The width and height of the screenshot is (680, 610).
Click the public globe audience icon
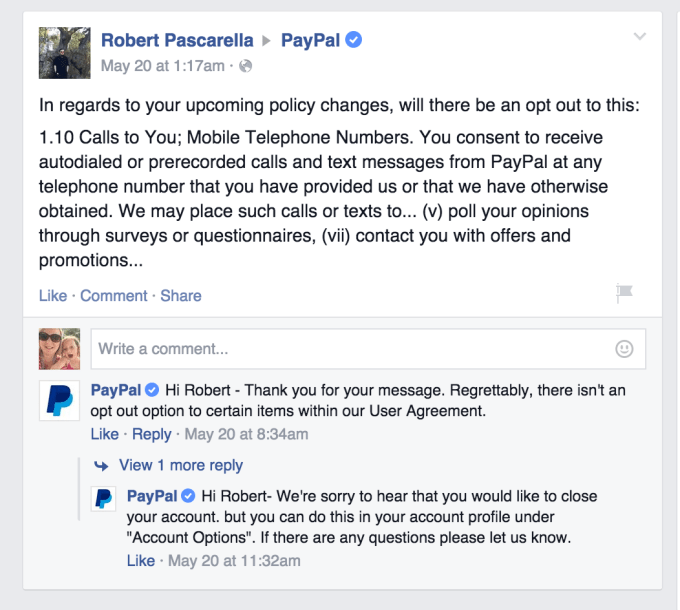coord(246,67)
